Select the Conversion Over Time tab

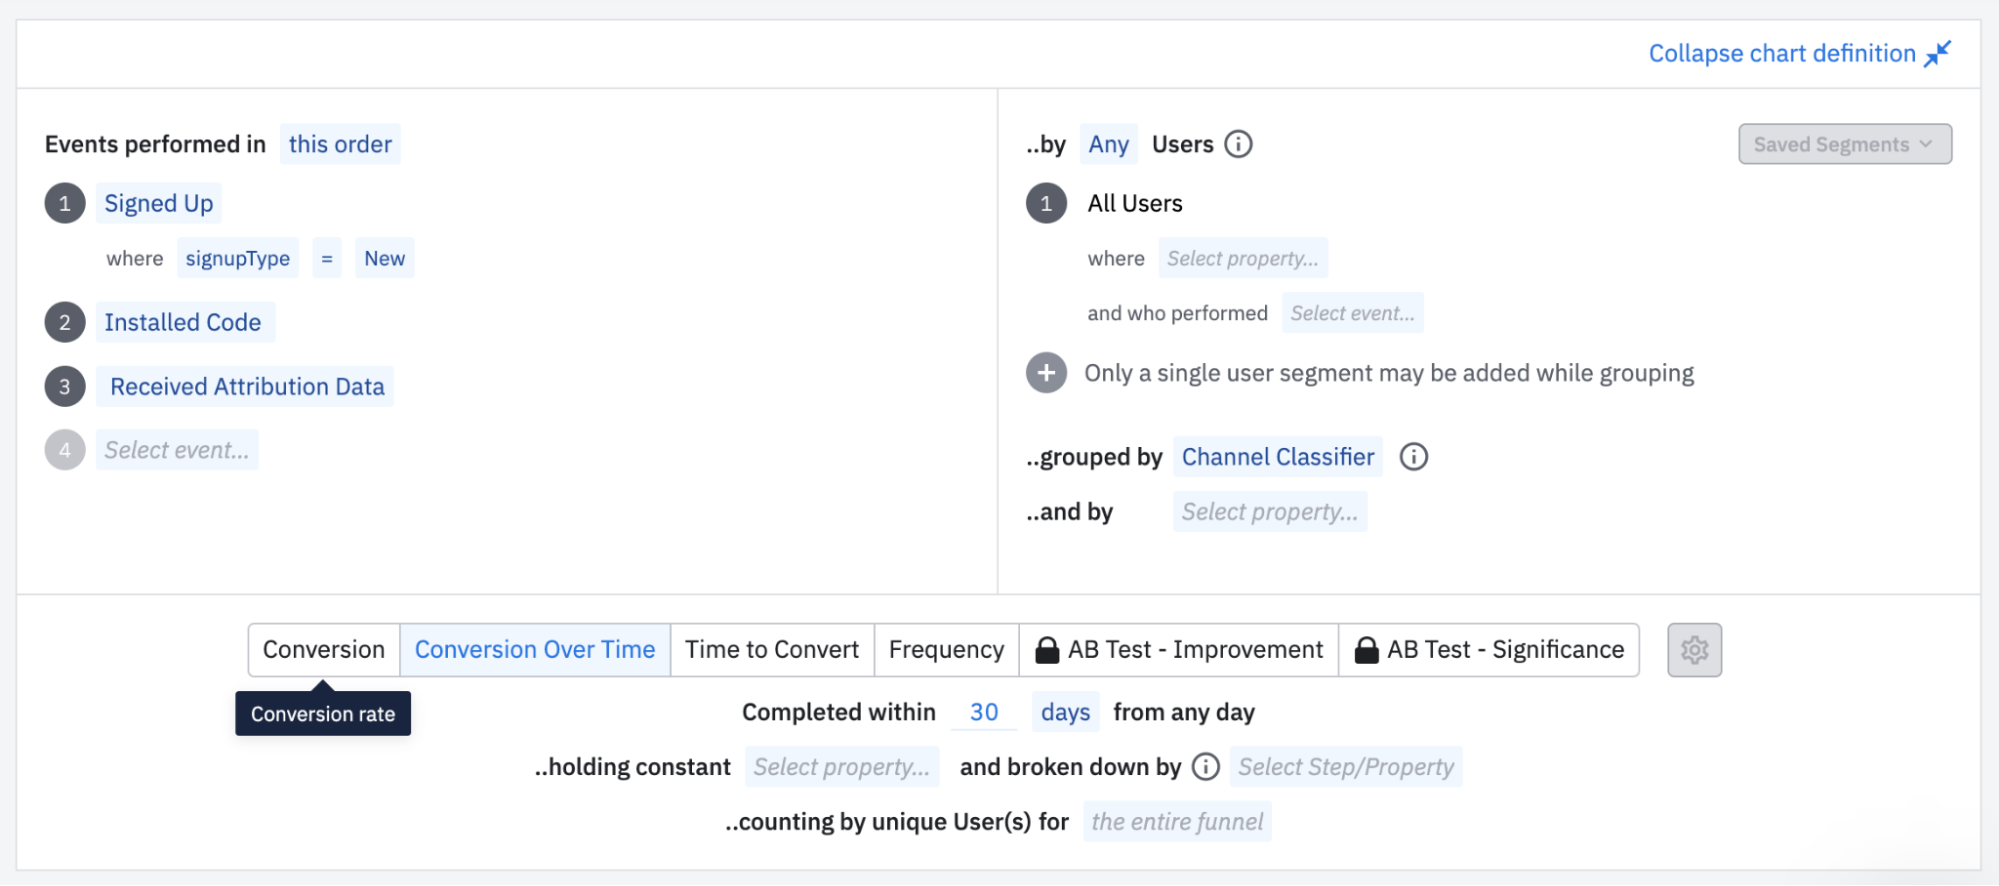click(x=535, y=650)
